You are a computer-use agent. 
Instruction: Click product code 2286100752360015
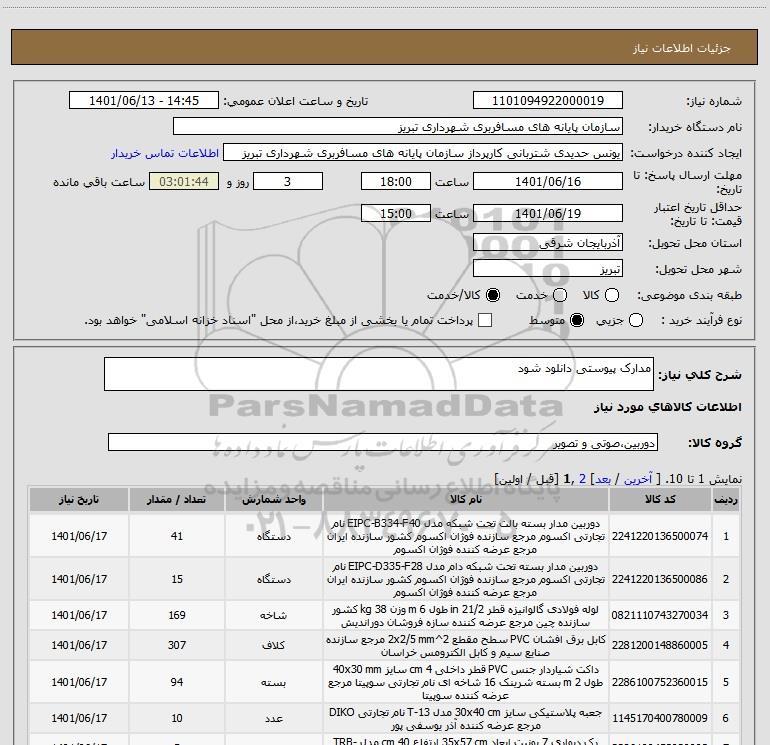[660, 682]
